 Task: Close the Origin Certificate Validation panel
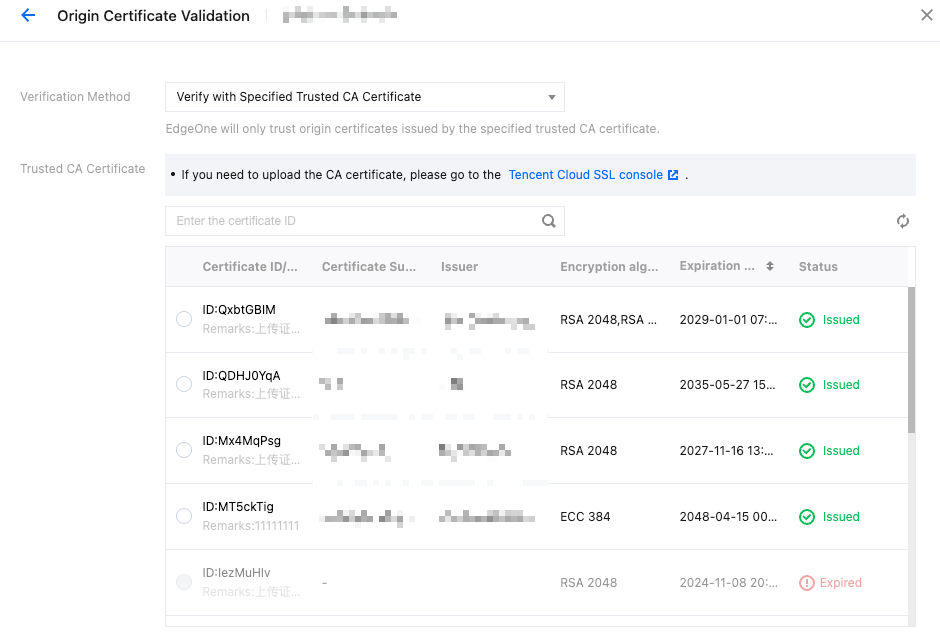coord(926,16)
